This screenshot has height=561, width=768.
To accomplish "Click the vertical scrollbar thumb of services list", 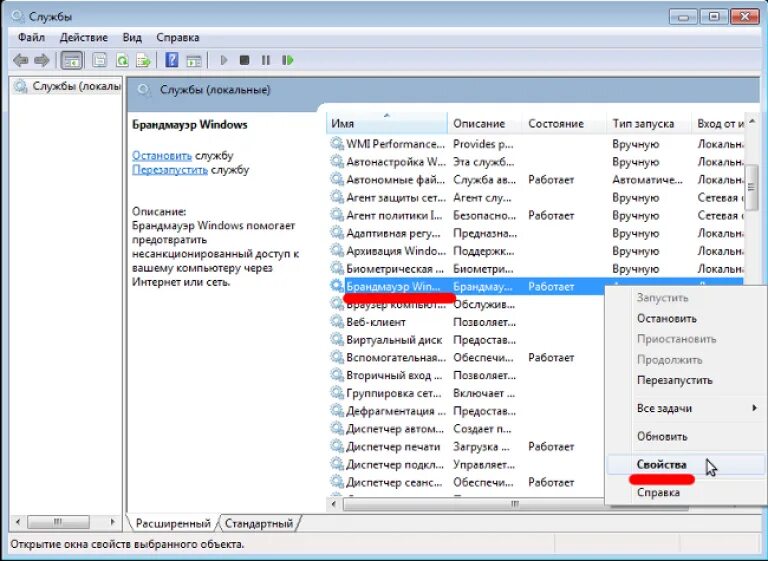I will 752,188.
